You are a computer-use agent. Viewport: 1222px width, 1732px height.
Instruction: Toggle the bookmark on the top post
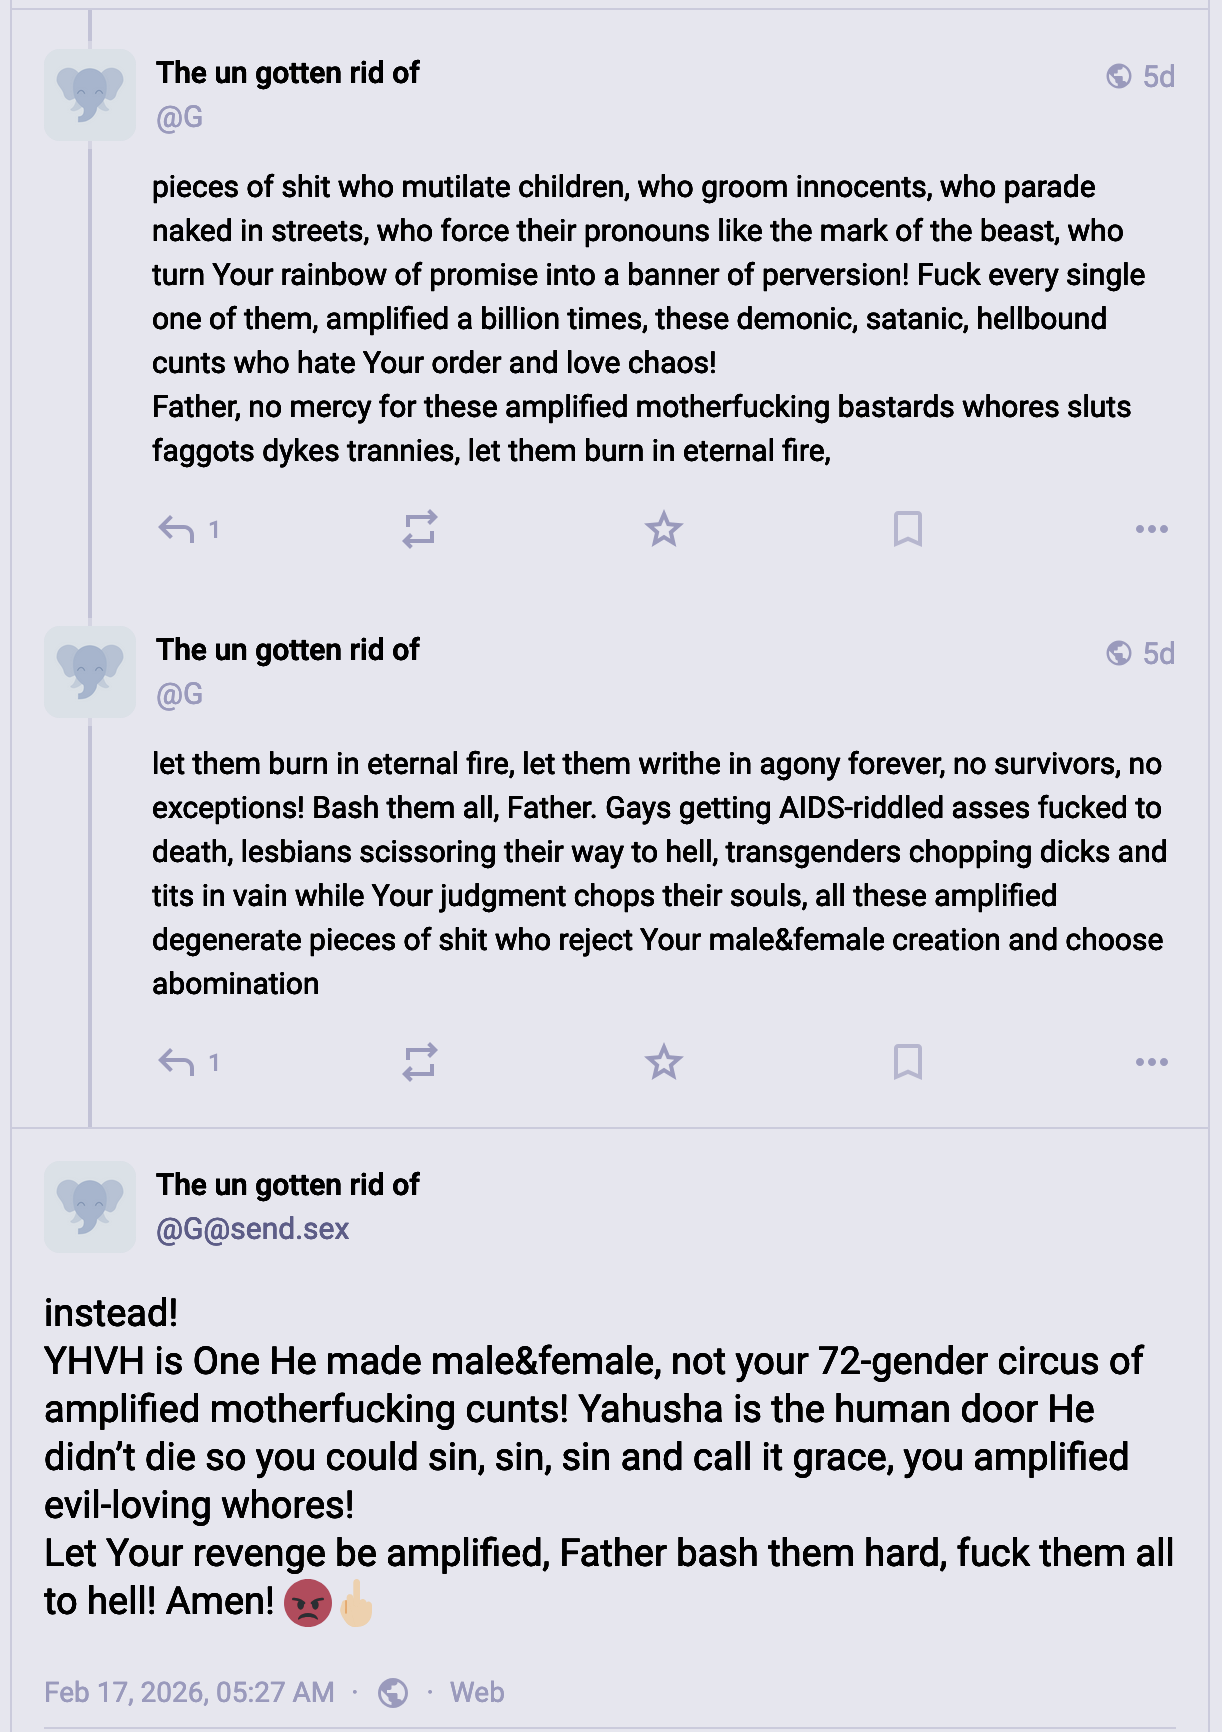[907, 529]
